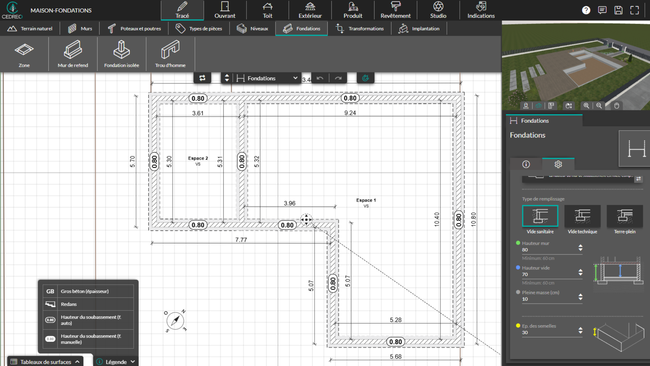Image resolution: width=650 pixels, height=366 pixels.
Task: Choose the Fondation isolée tool
Action: point(121,54)
